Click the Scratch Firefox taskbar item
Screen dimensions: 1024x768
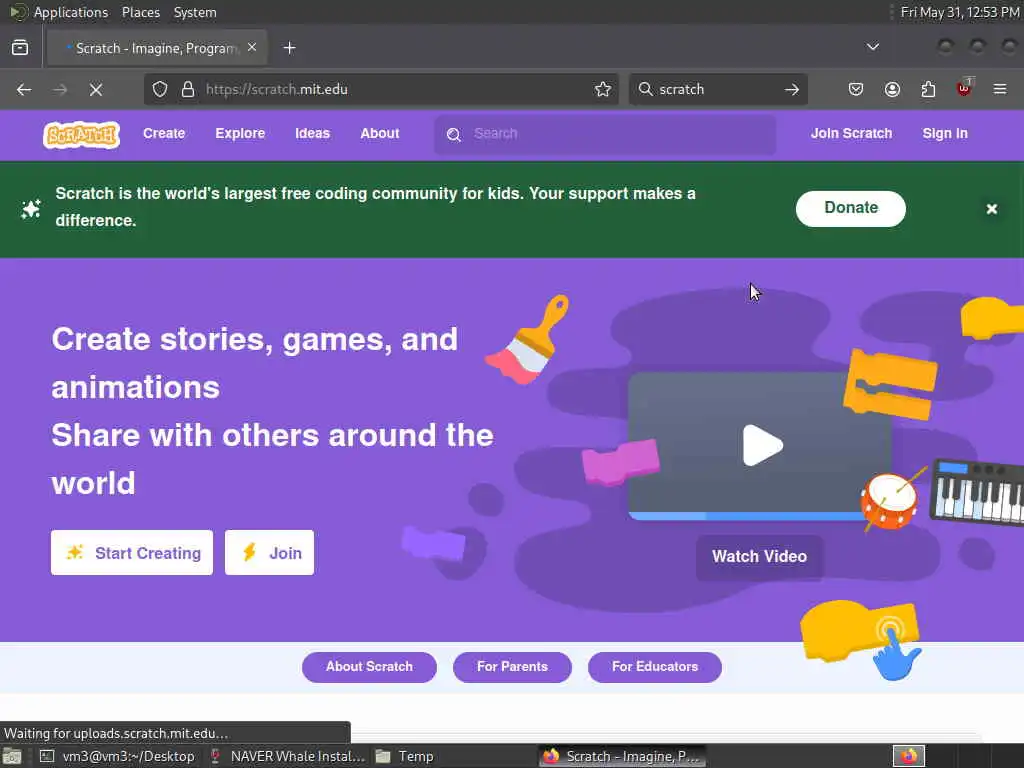[x=622, y=756]
